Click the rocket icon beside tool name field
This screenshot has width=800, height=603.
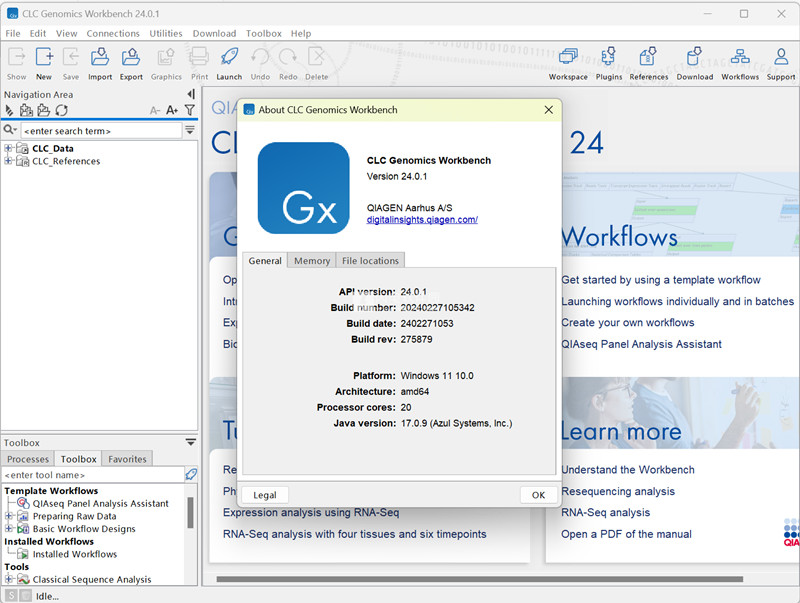coord(191,474)
